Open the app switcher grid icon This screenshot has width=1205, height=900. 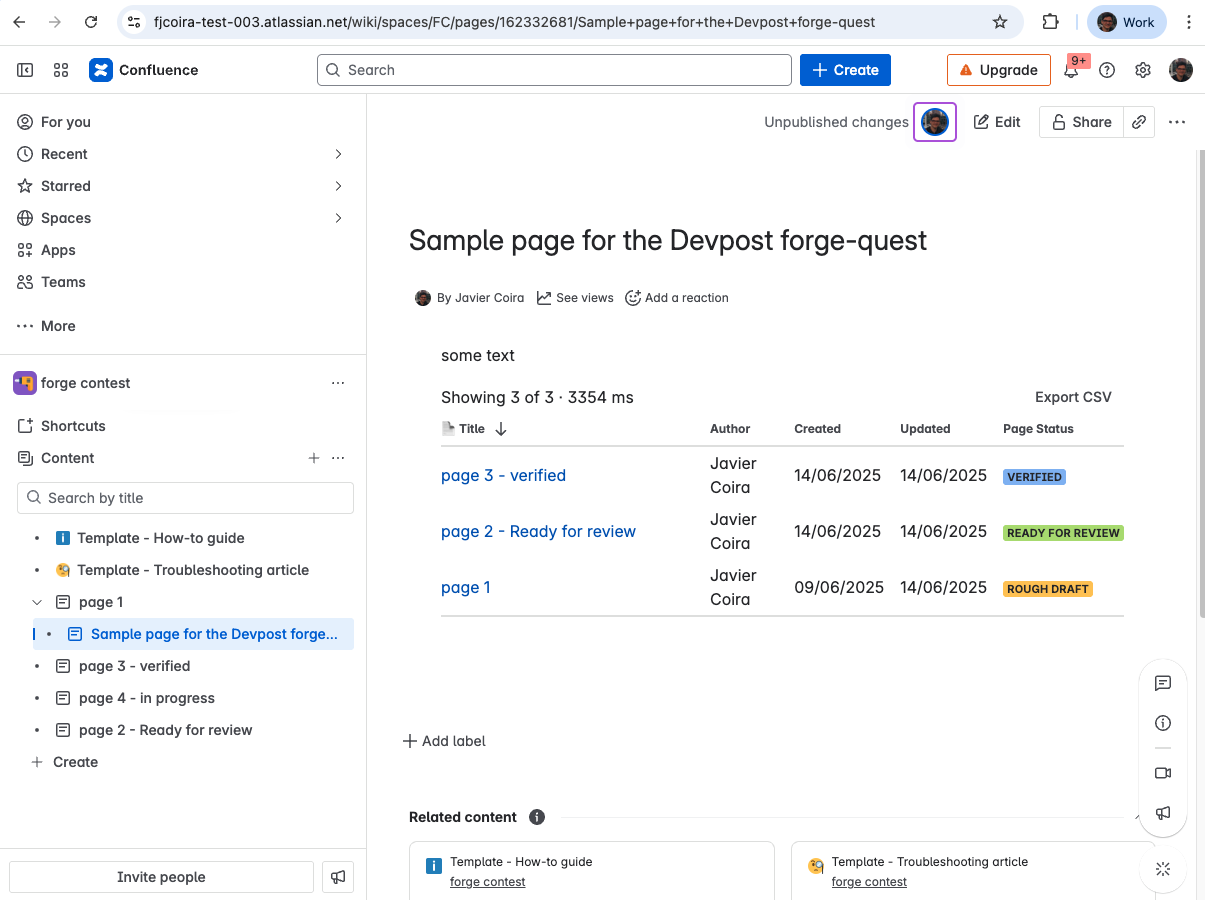[x=61, y=70]
